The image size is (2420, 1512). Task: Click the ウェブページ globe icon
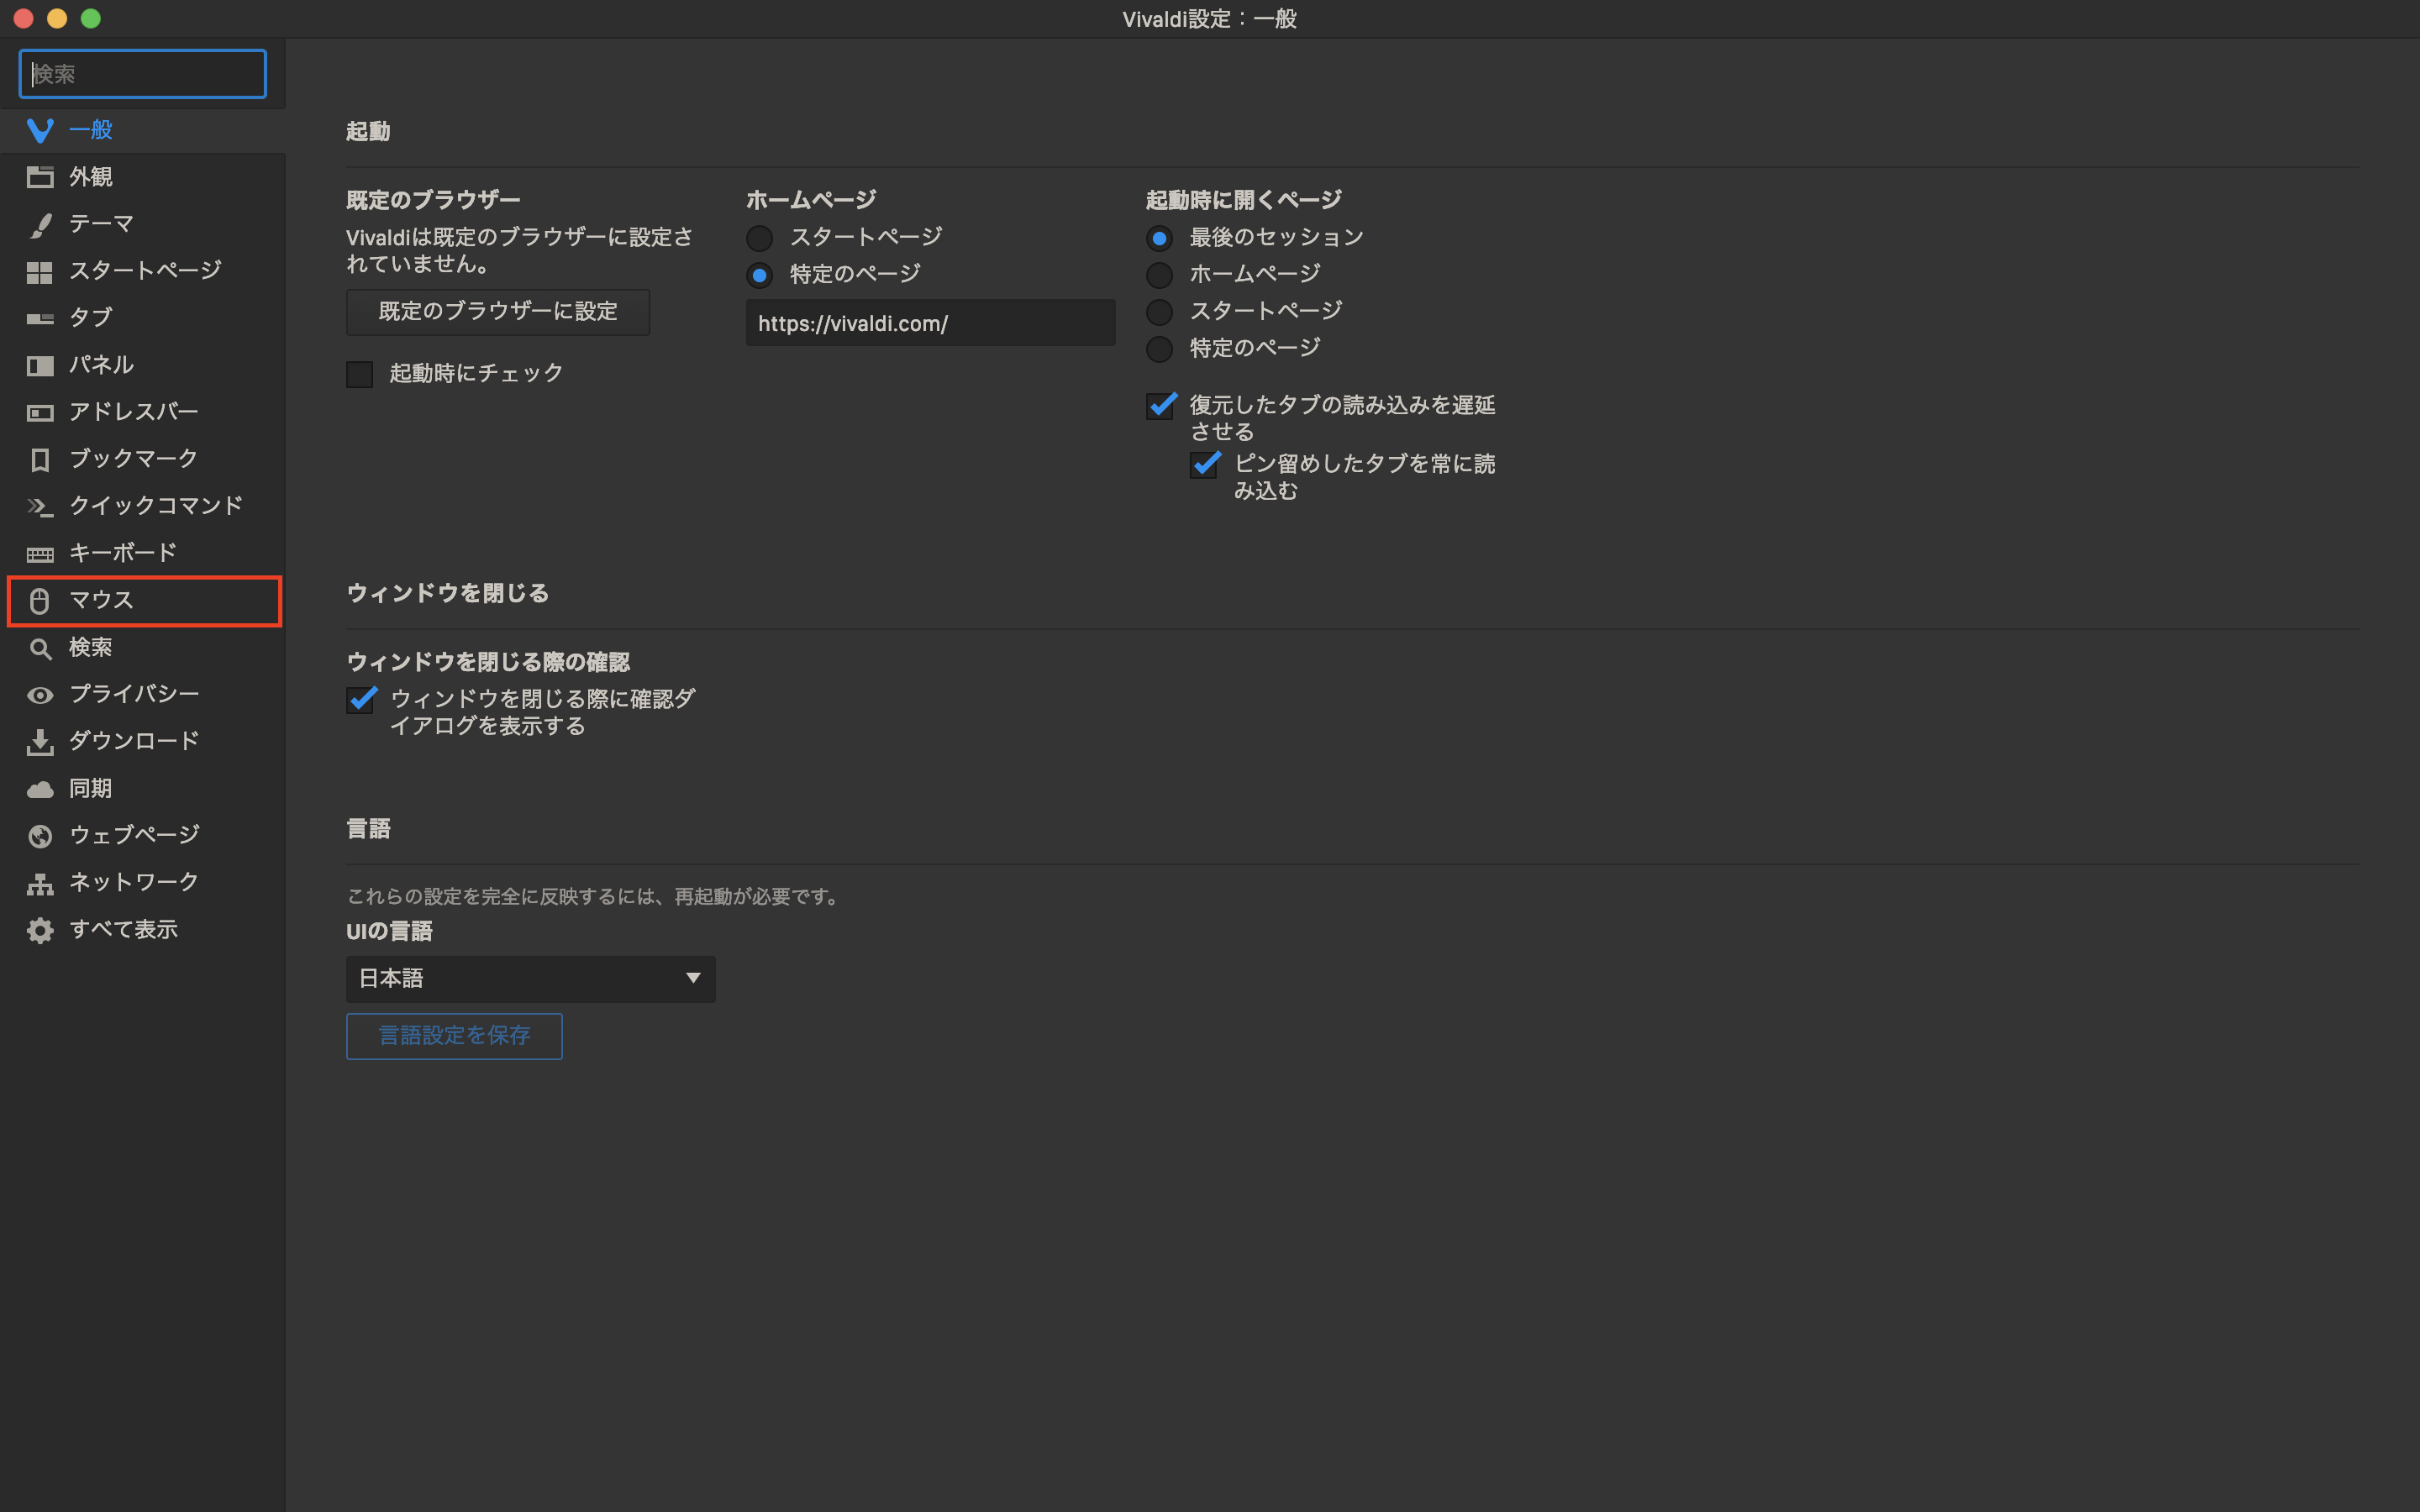pos(40,835)
